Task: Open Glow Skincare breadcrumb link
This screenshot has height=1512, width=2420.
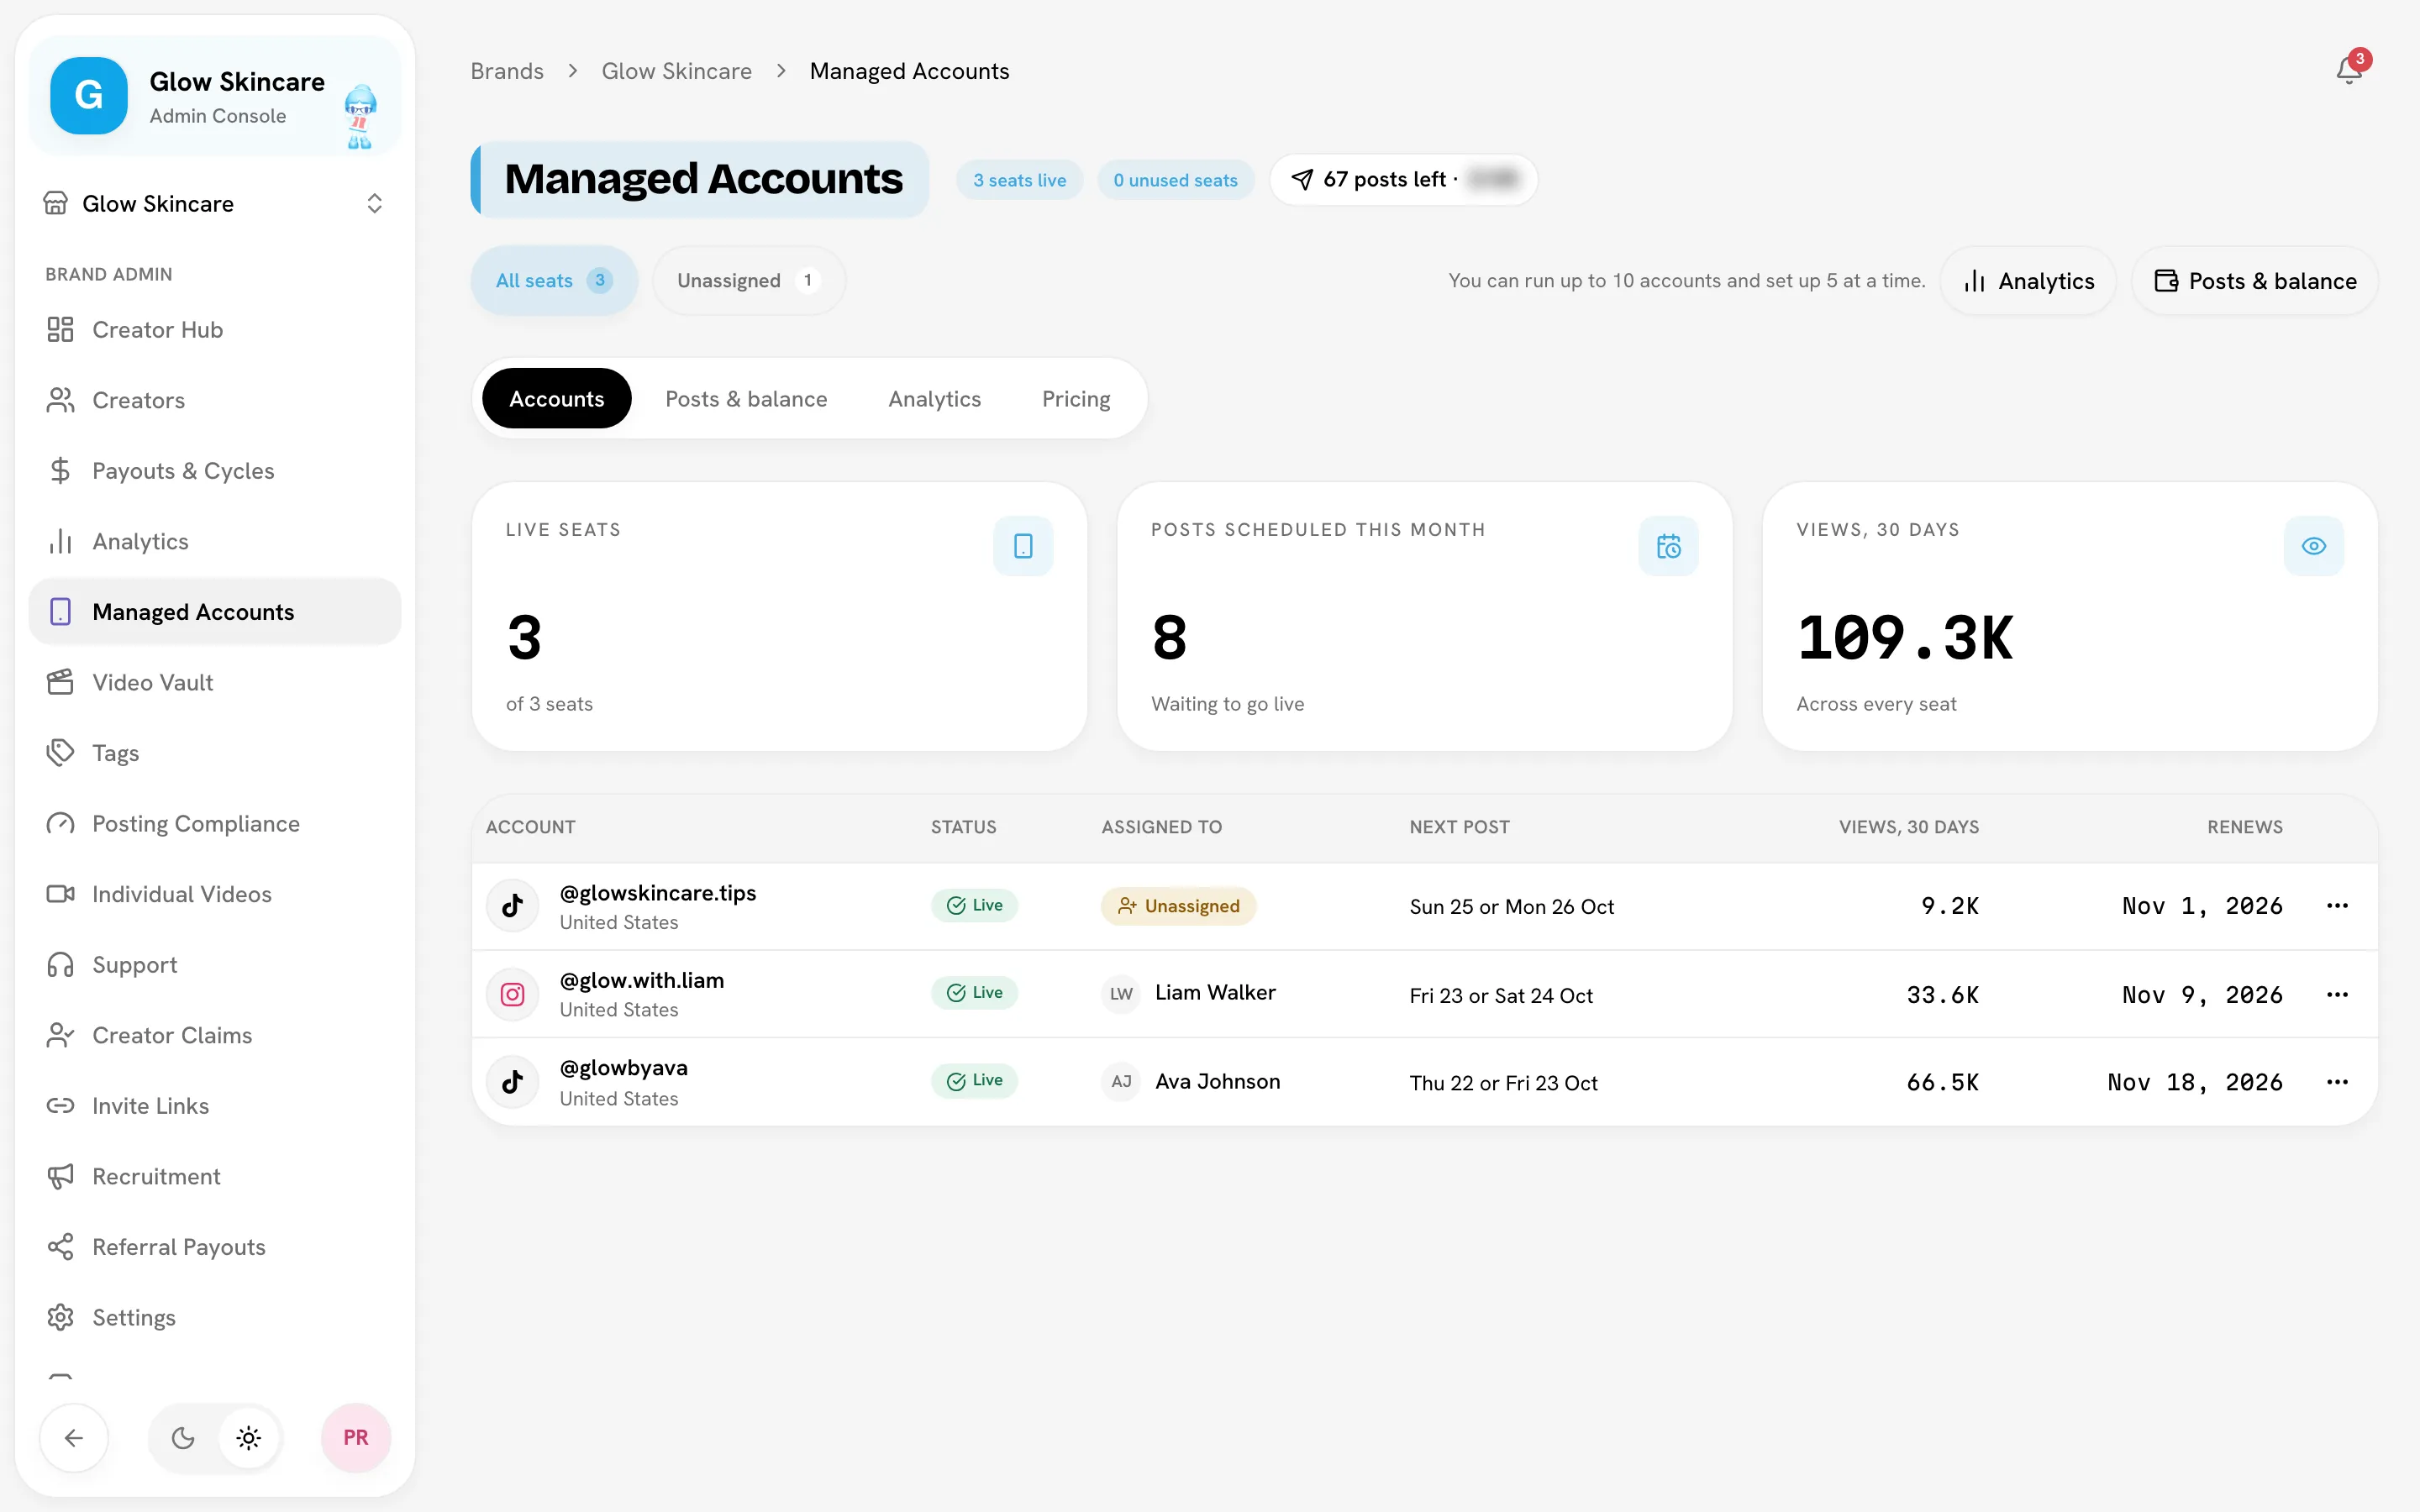Action: point(677,71)
